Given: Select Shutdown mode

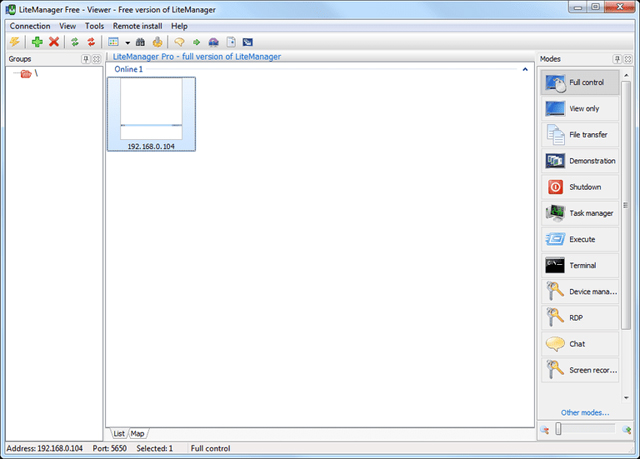Looking at the screenshot, I should click(x=580, y=187).
